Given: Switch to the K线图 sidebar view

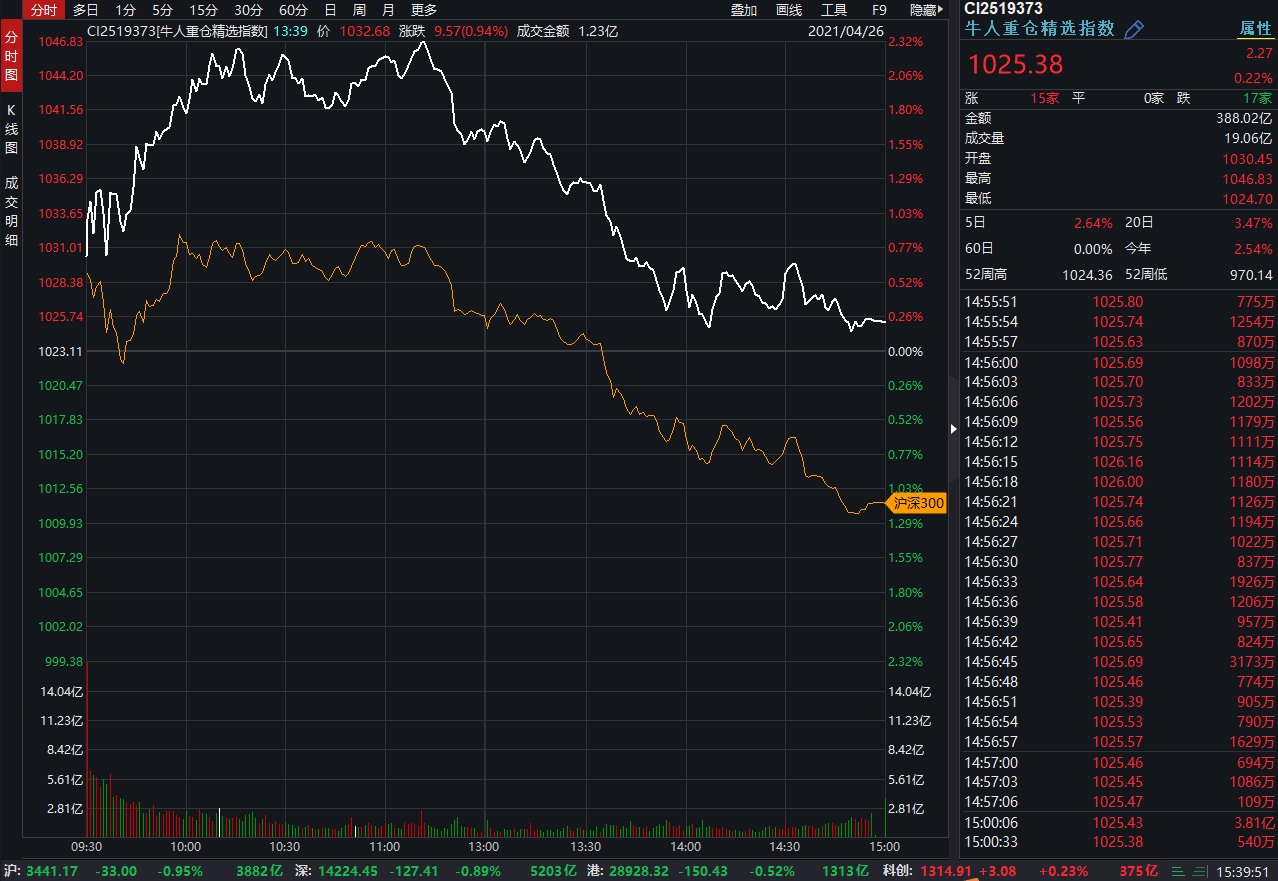Looking at the screenshot, I should [x=11, y=127].
